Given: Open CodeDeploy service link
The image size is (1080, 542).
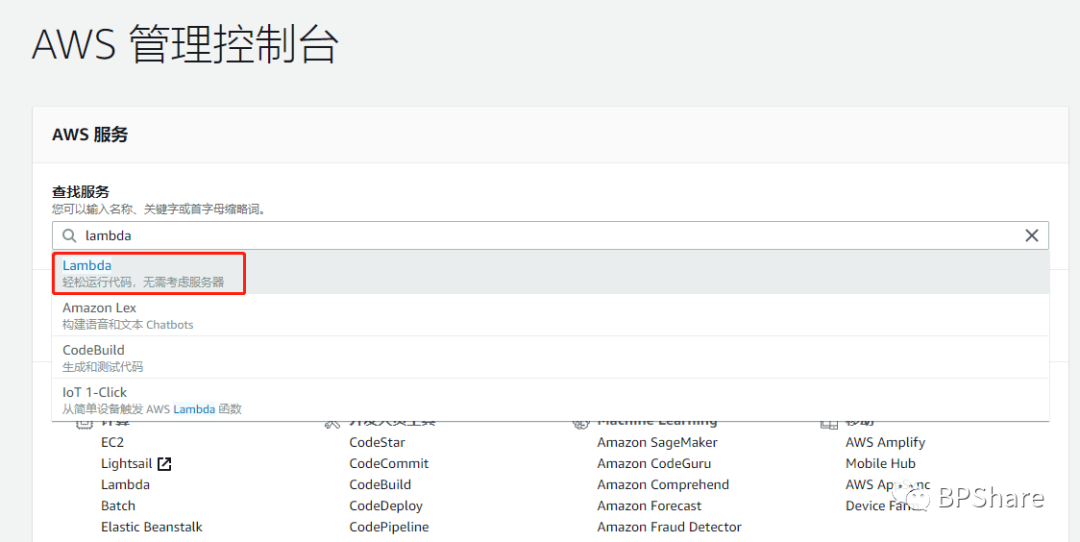Looking at the screenshot, I should coord(386,506).
